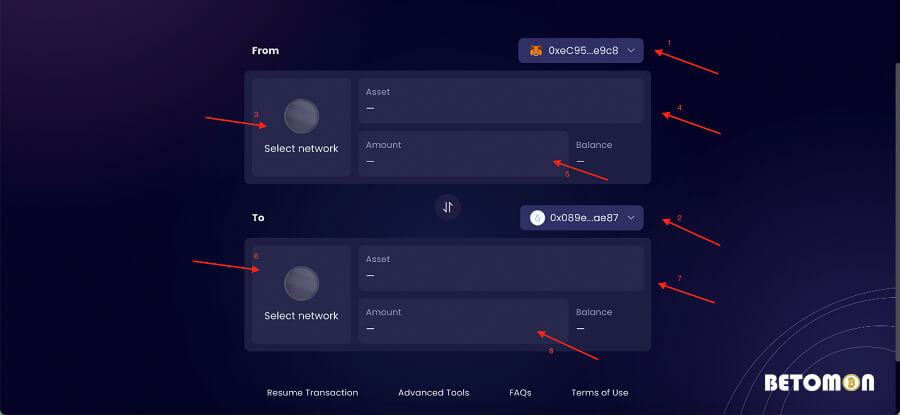Open Advanced Tools link

(x=434, y=393)
